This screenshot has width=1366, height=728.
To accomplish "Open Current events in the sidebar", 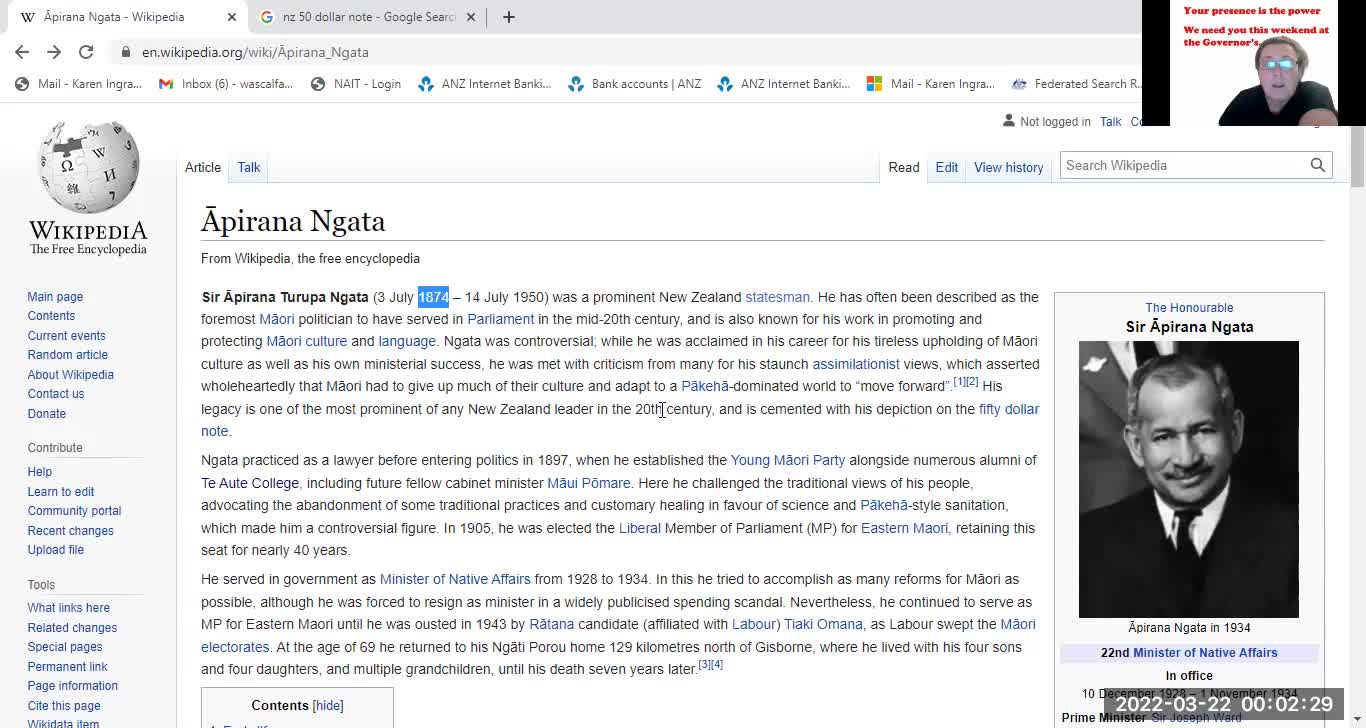I will [x=66, y=336].
